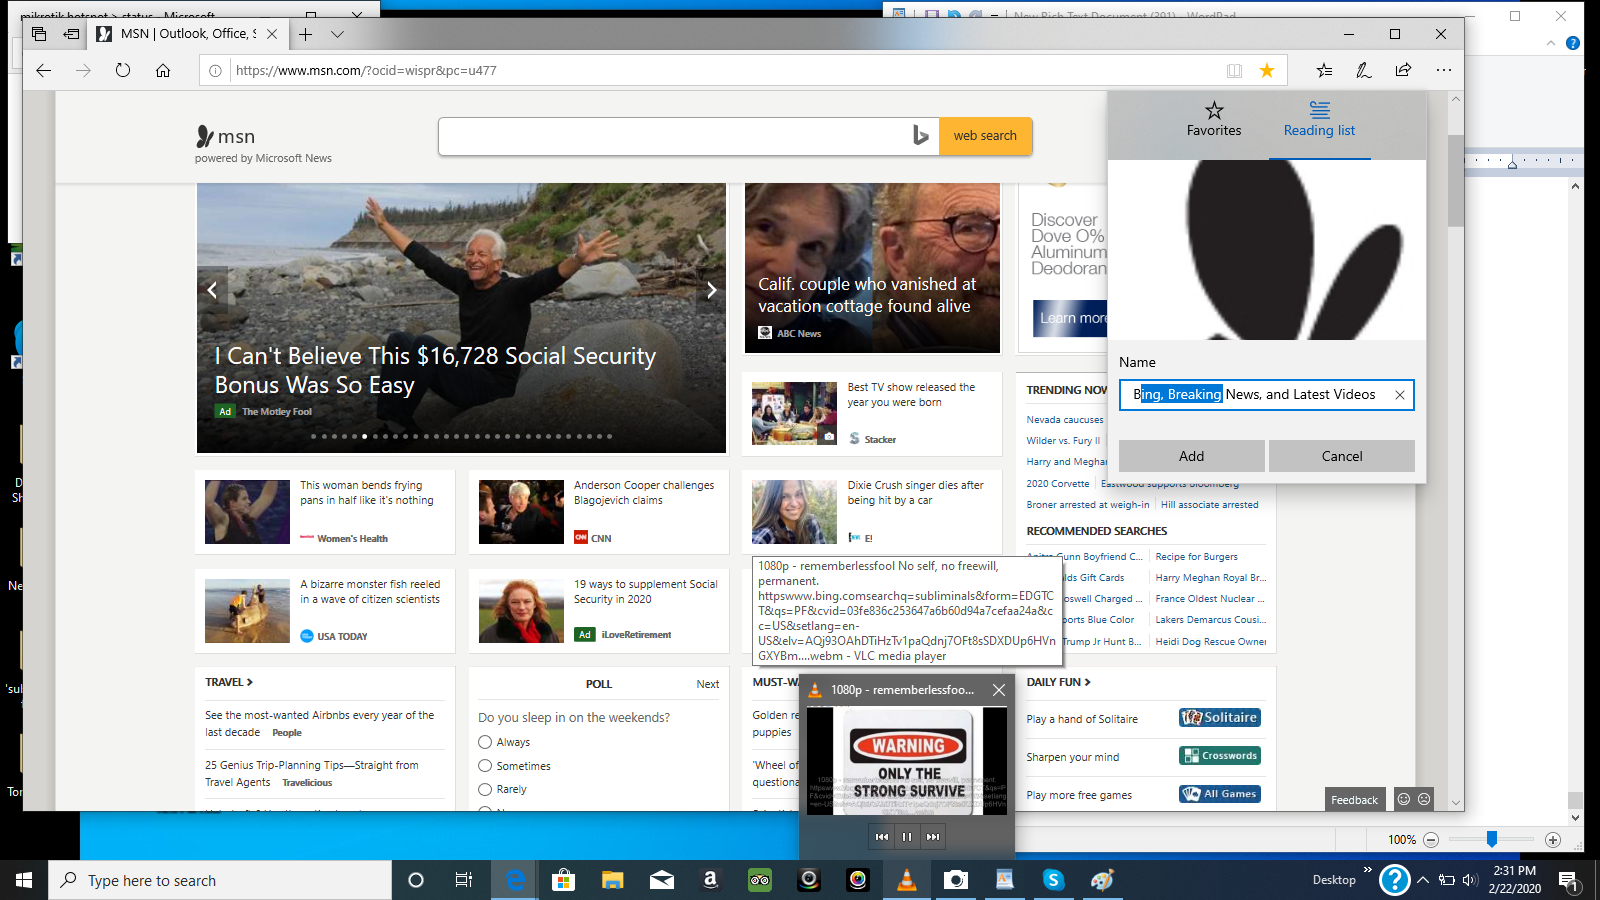Open a new tab in Edge

306,34
